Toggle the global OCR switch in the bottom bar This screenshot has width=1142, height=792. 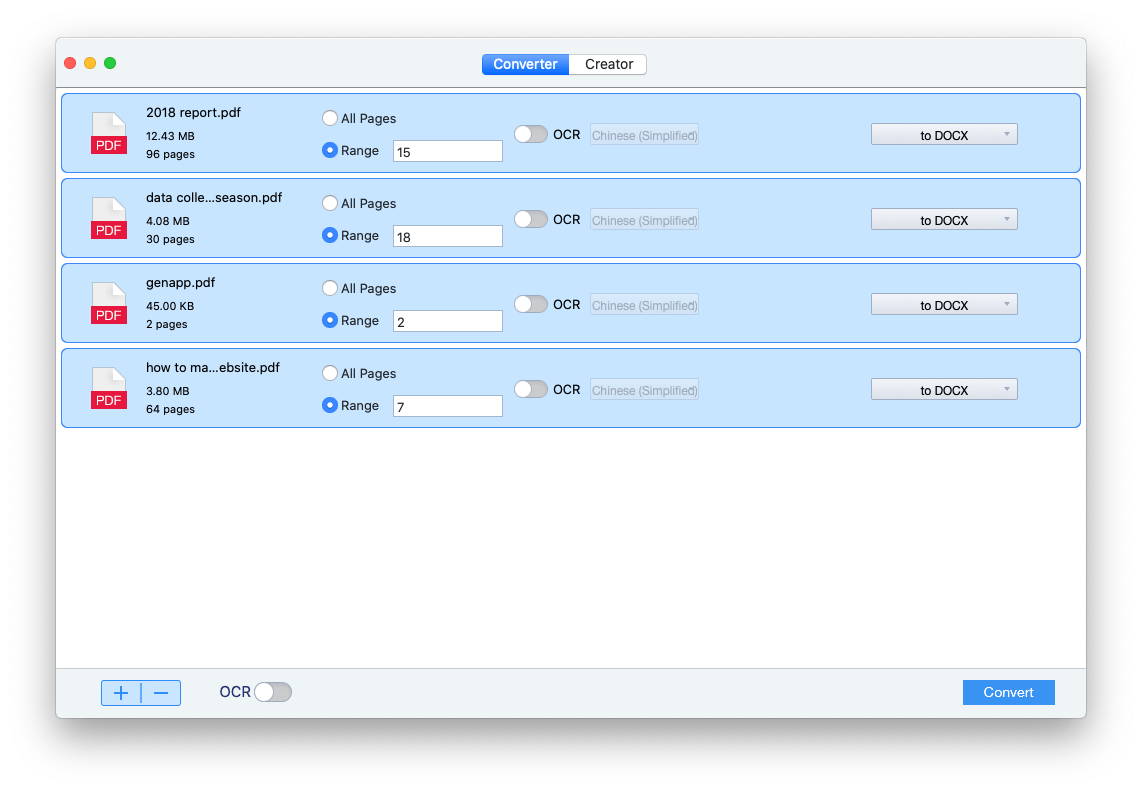click(x=273, y=692)
